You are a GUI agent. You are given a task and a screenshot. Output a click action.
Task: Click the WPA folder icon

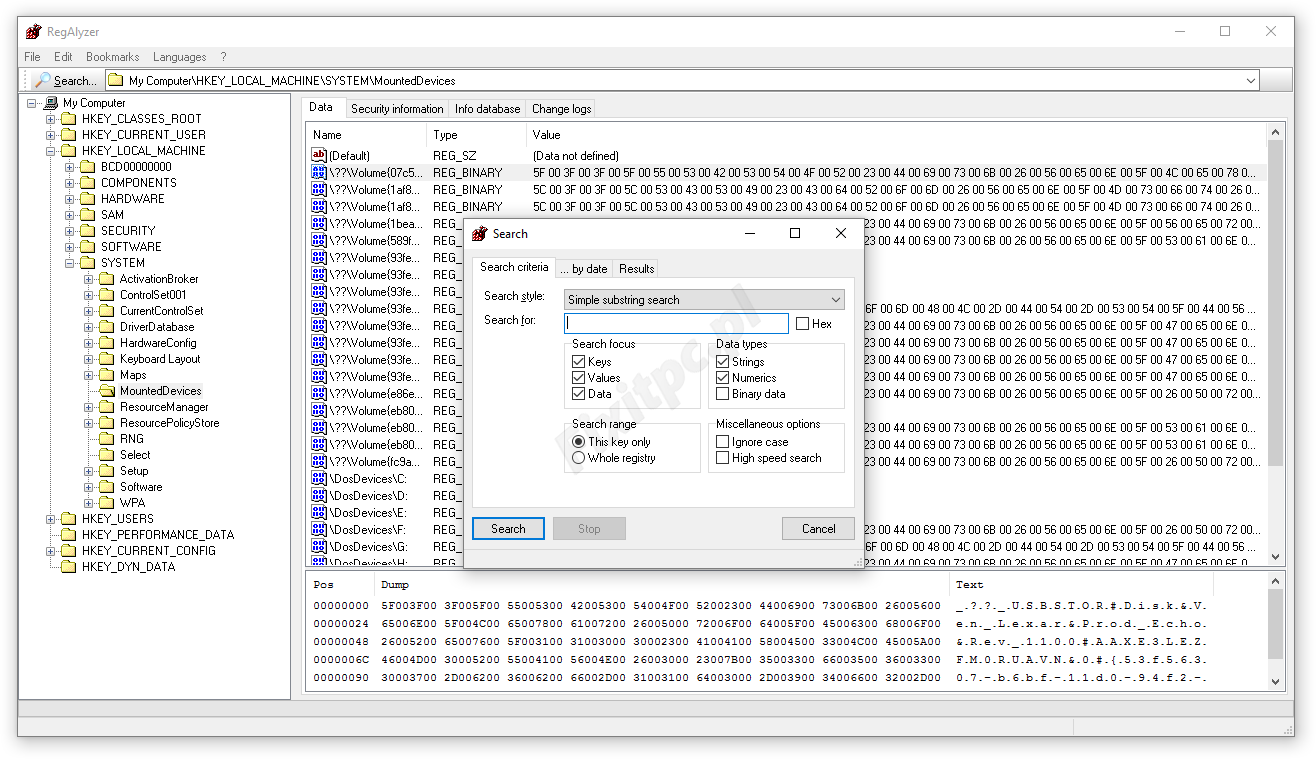106,503
